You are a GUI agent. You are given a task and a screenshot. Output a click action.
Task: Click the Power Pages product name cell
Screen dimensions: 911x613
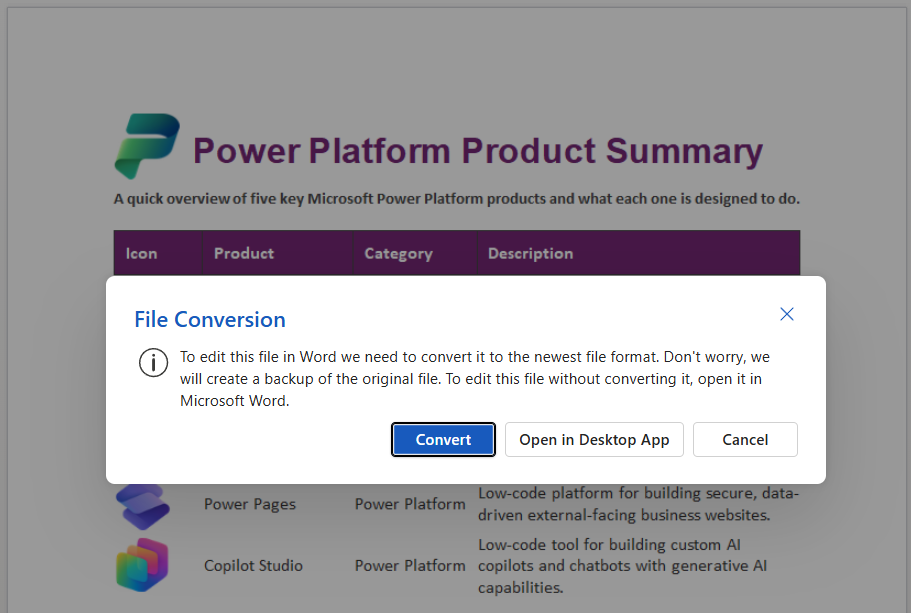[x=249, y=504]
